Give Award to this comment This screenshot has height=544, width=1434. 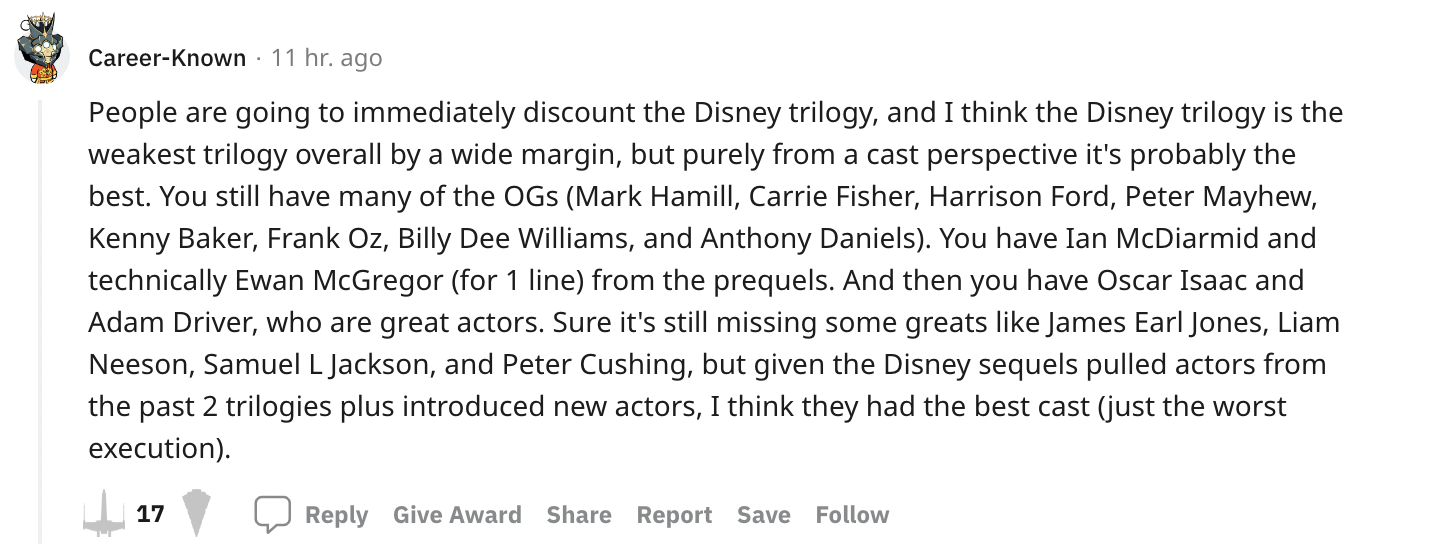point(457,515)
